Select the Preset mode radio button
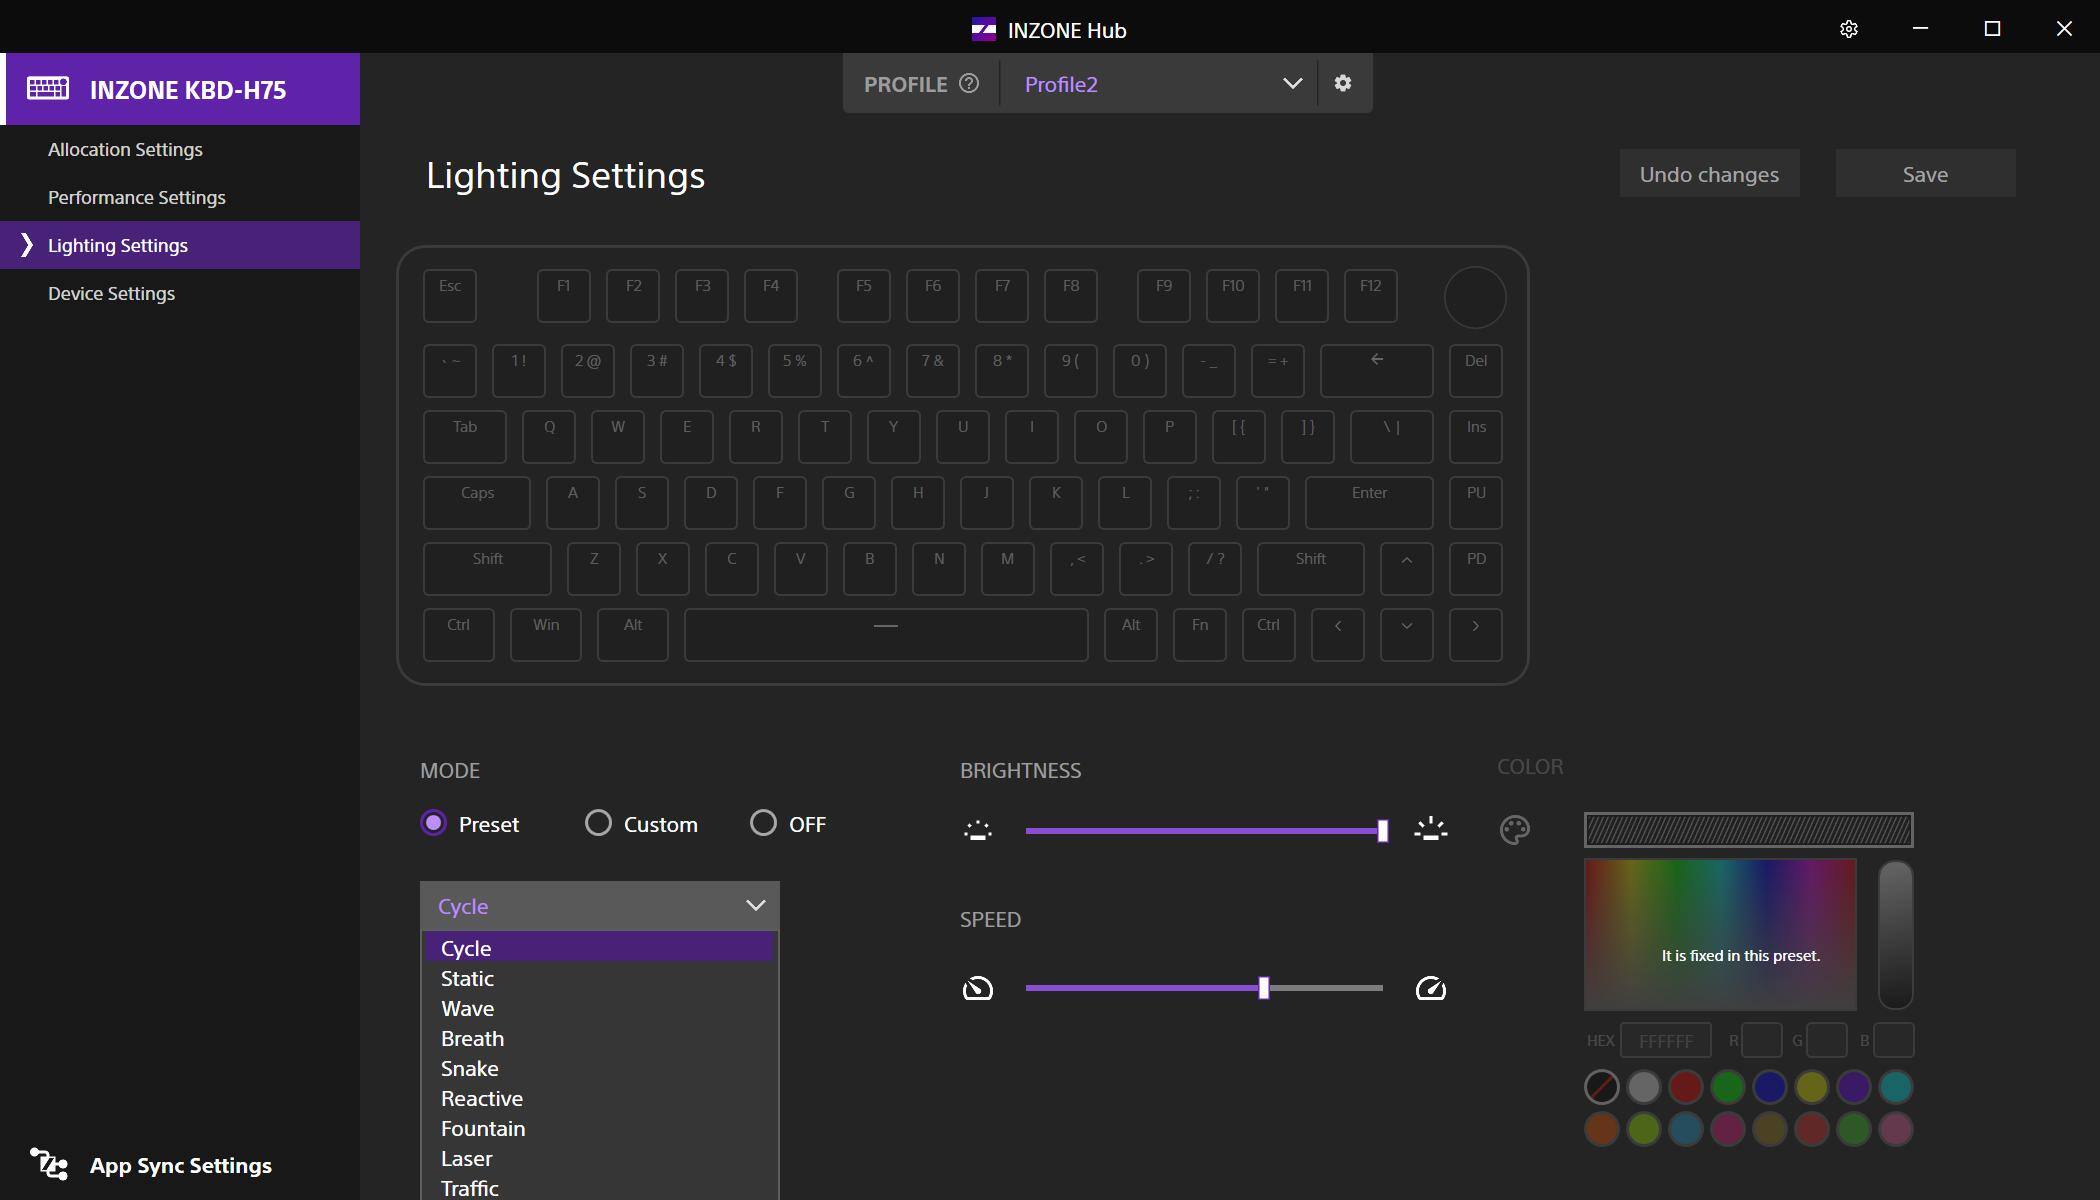Viewport: 2100px width, 1200px height. tap(434, 823)
